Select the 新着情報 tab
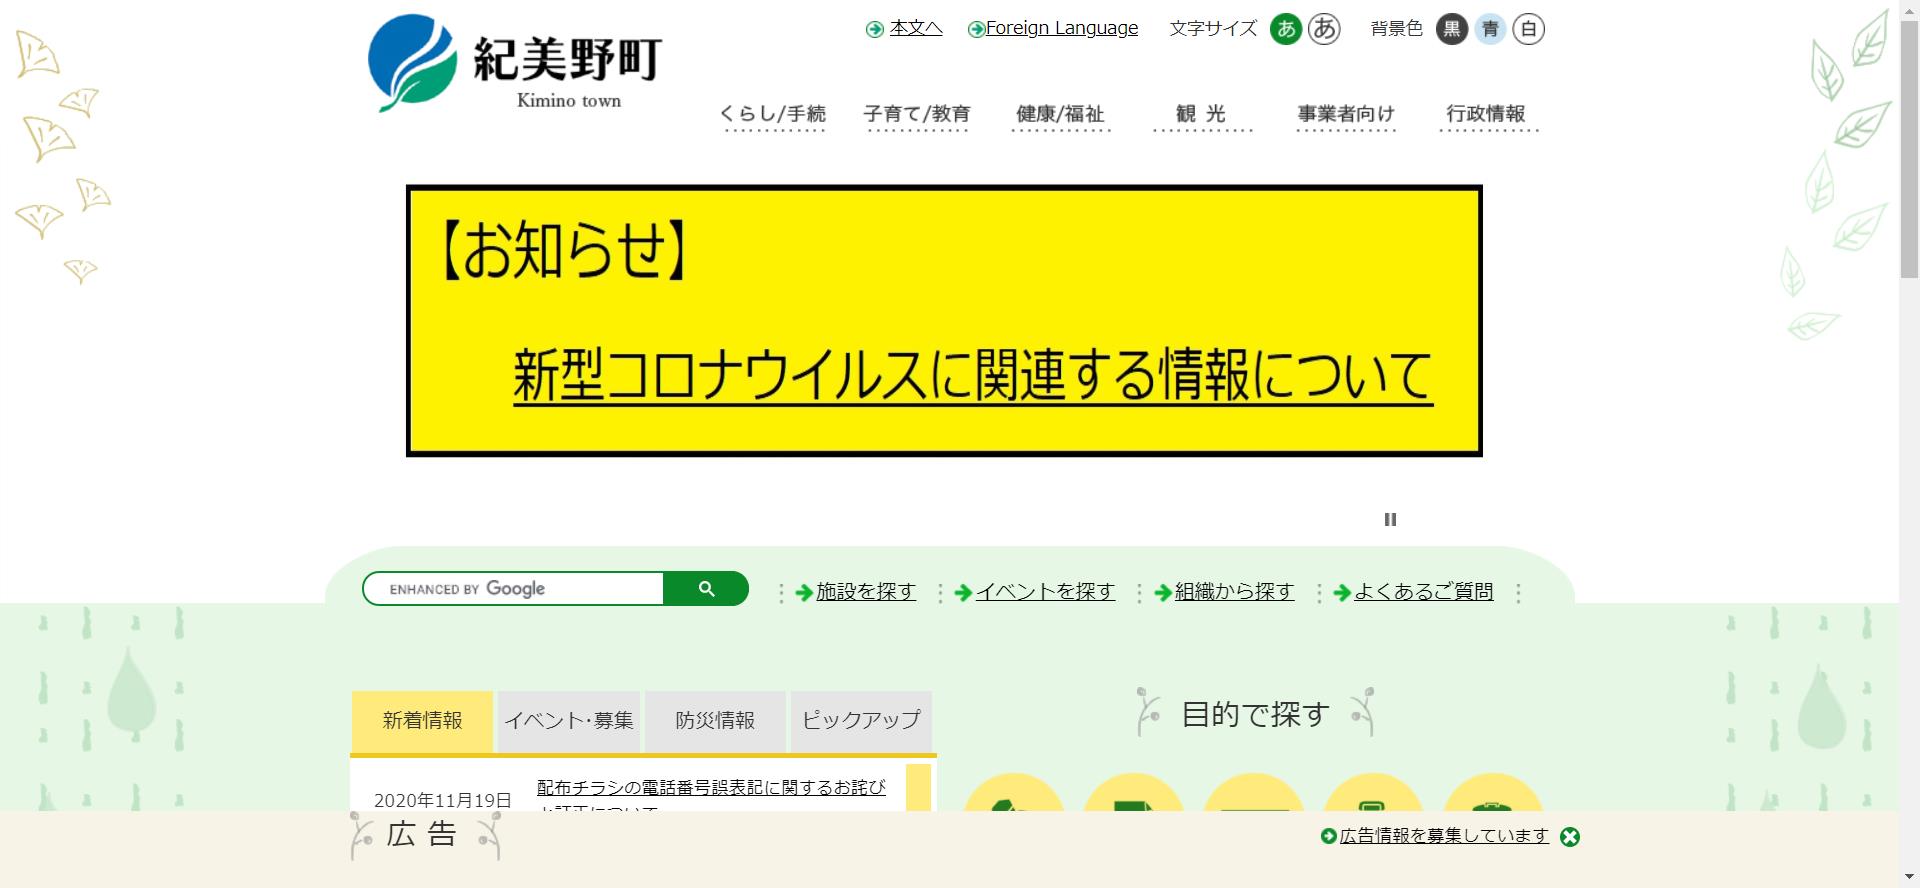Screen dimensions: 1920x888 pos(422,721)
